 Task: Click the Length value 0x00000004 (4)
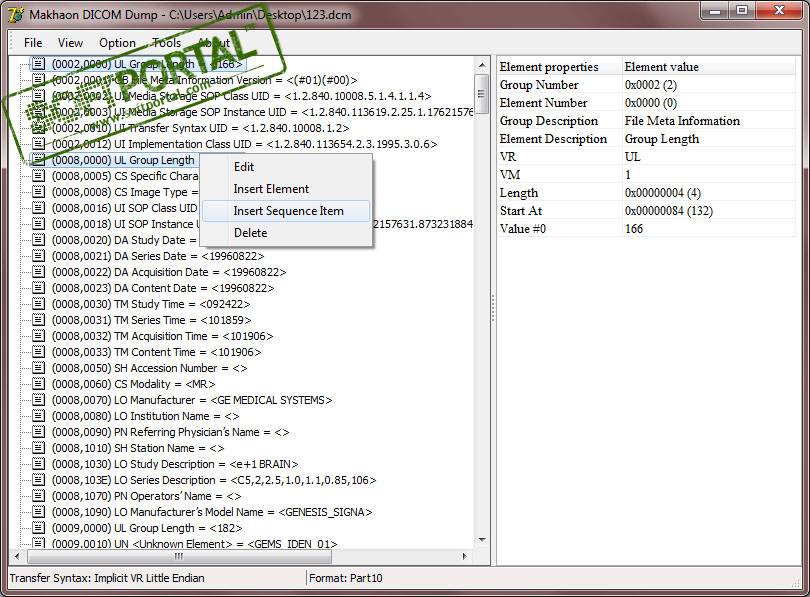pyautogui.click(x=662, y=193)
